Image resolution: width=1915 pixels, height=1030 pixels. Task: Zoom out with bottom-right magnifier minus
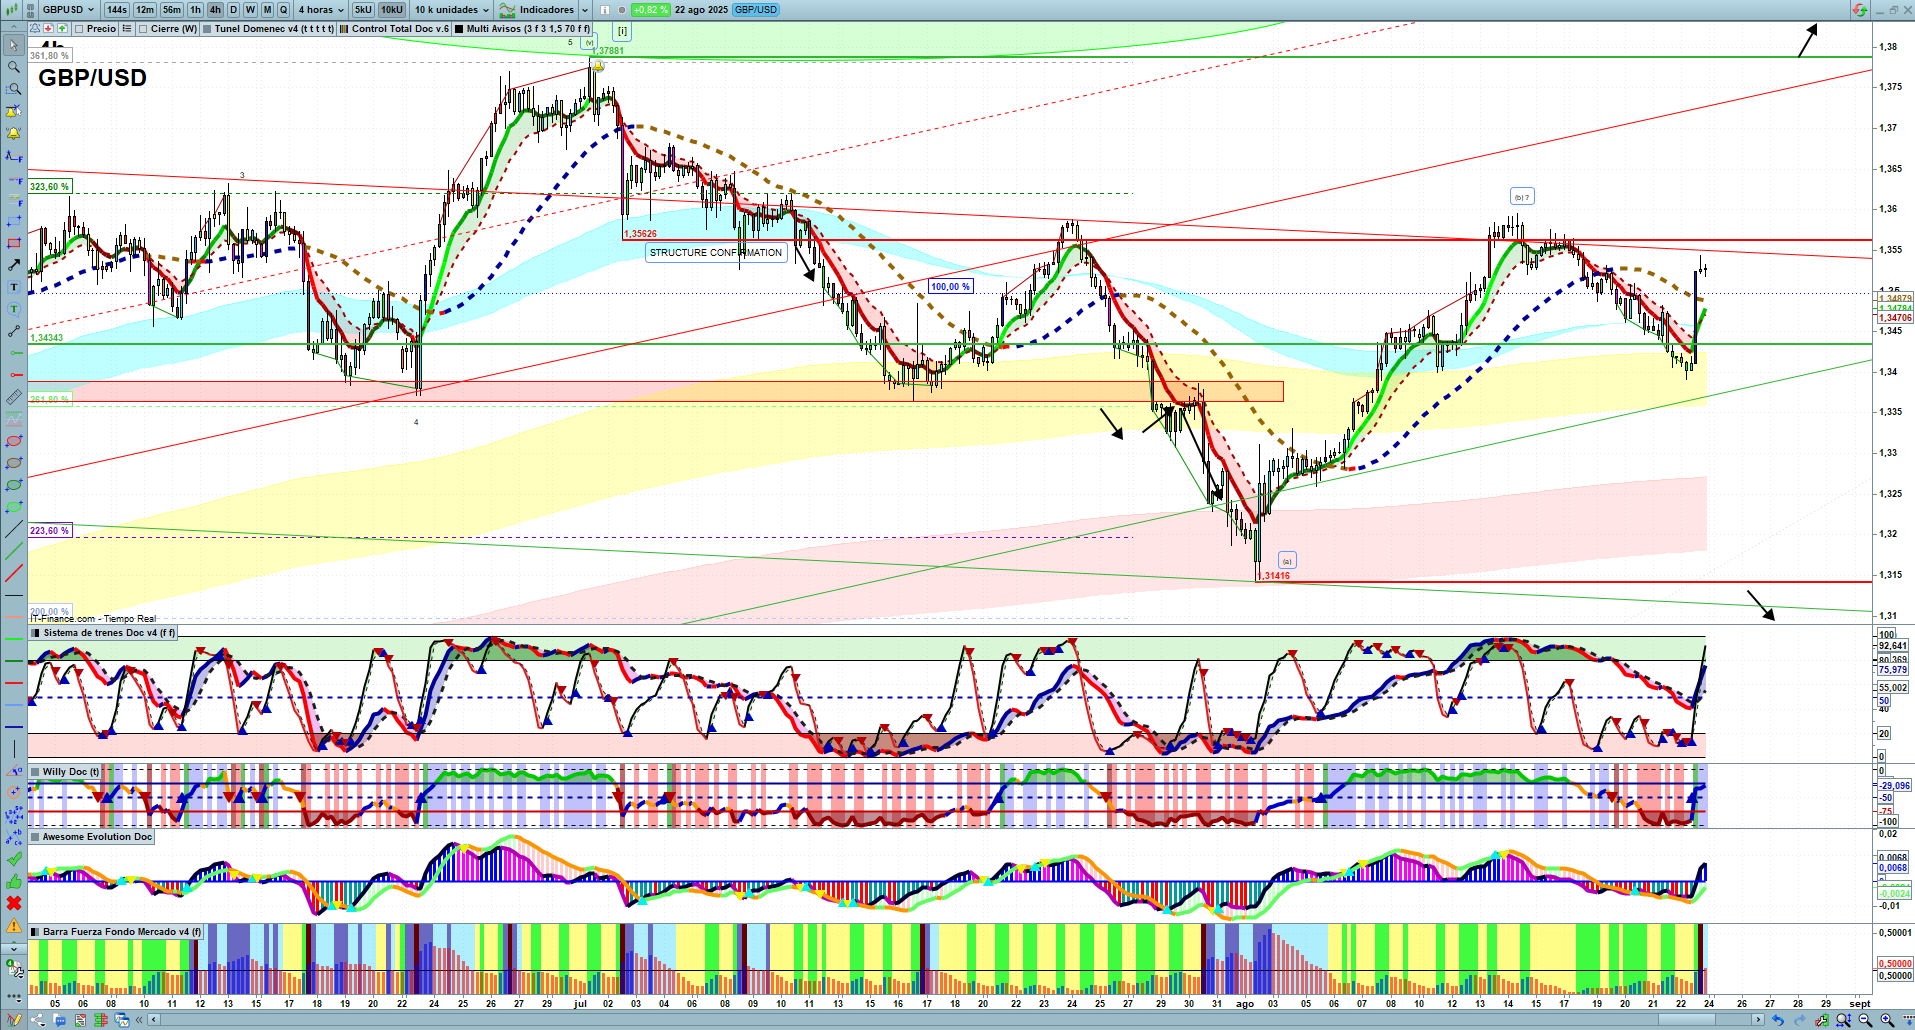1865,1020
